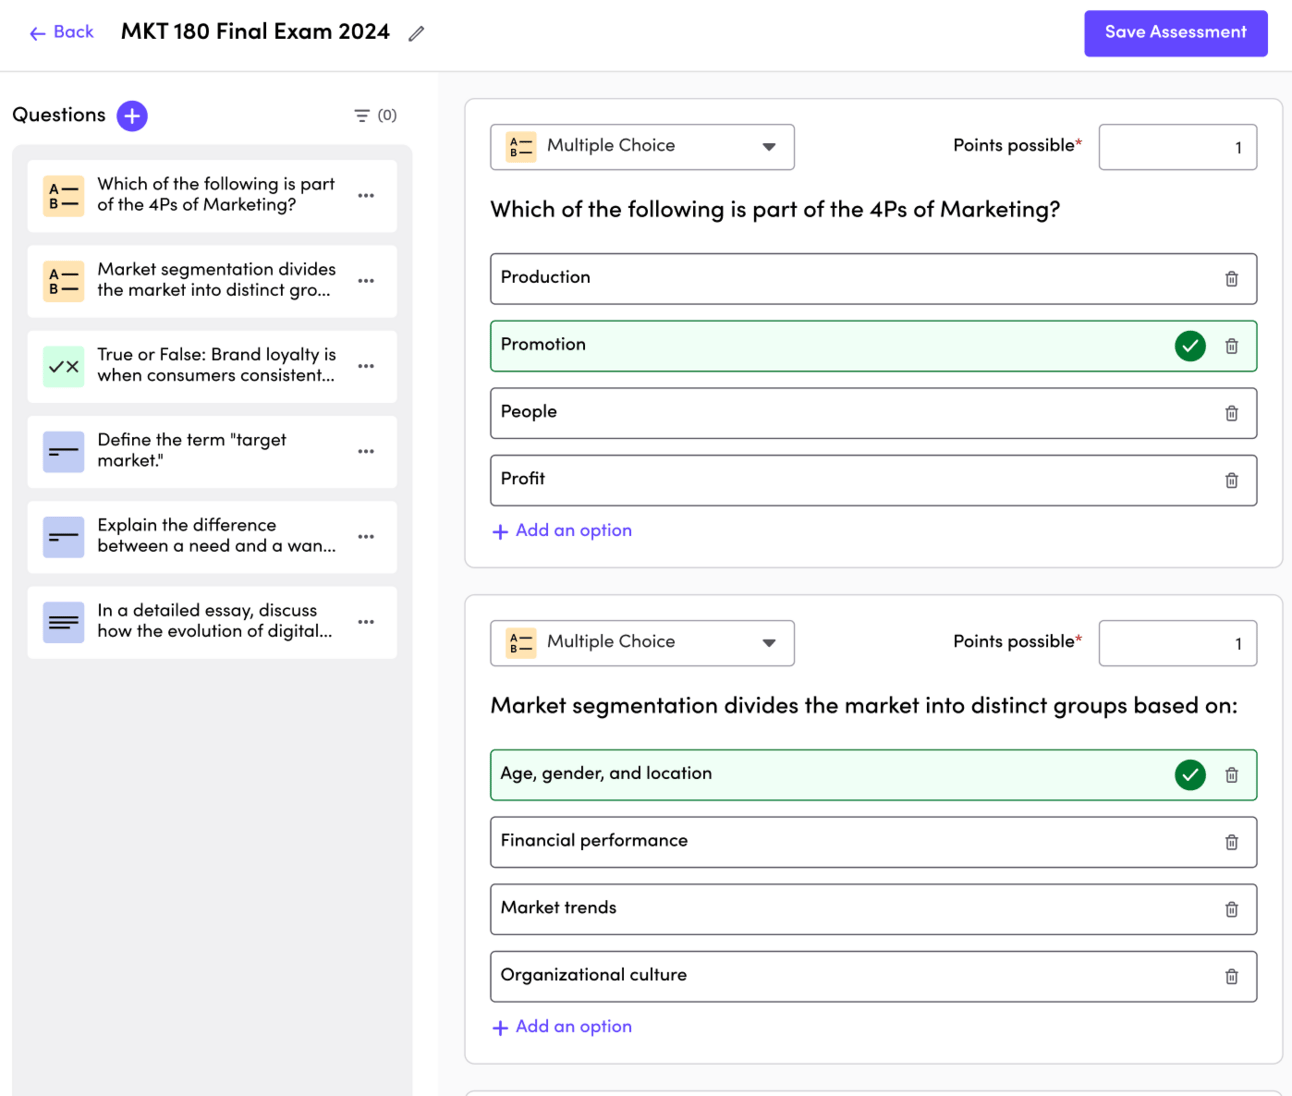Viewport: 1292px width, 1096px height.
Task: Select the Market segmentation question in sidebar
Action: click(212, 281)
